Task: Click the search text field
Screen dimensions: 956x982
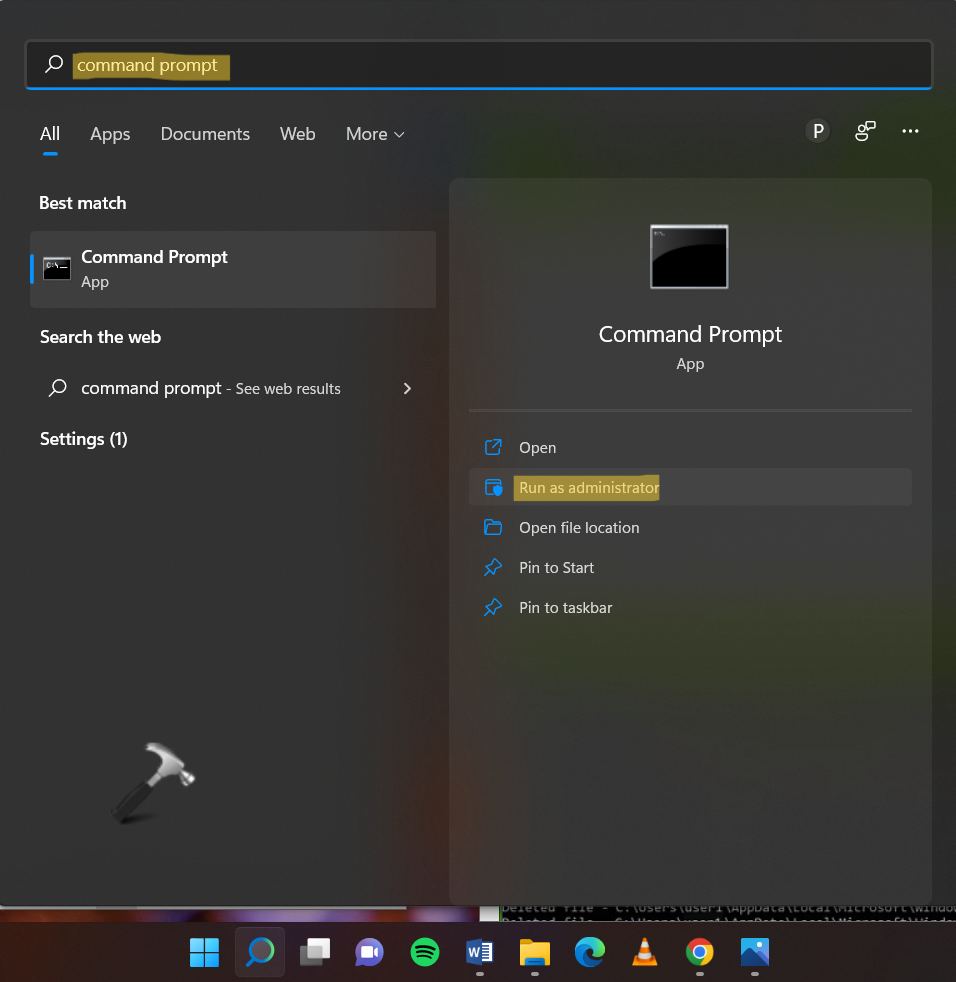Action: pos(500,66)
